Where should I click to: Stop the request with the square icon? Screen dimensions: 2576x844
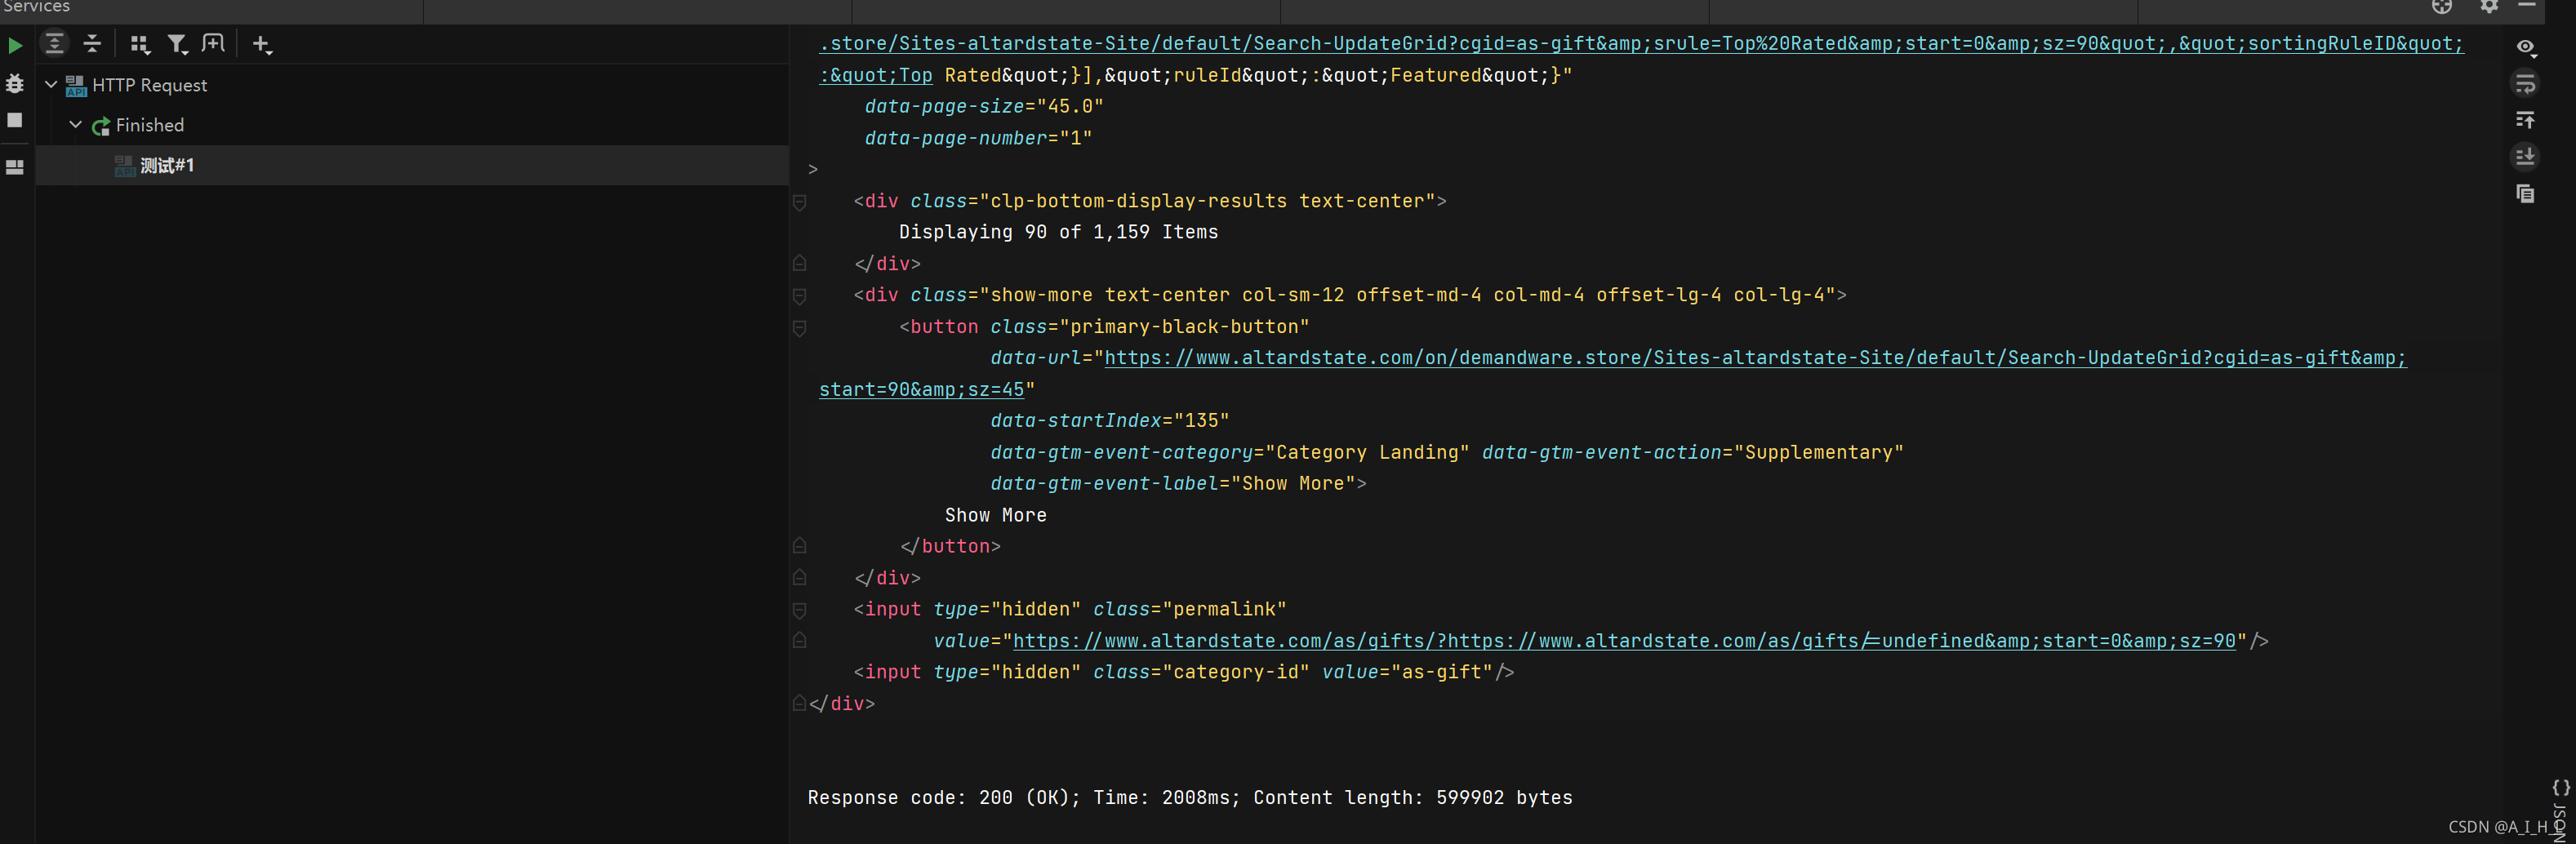tap(15, 120)
